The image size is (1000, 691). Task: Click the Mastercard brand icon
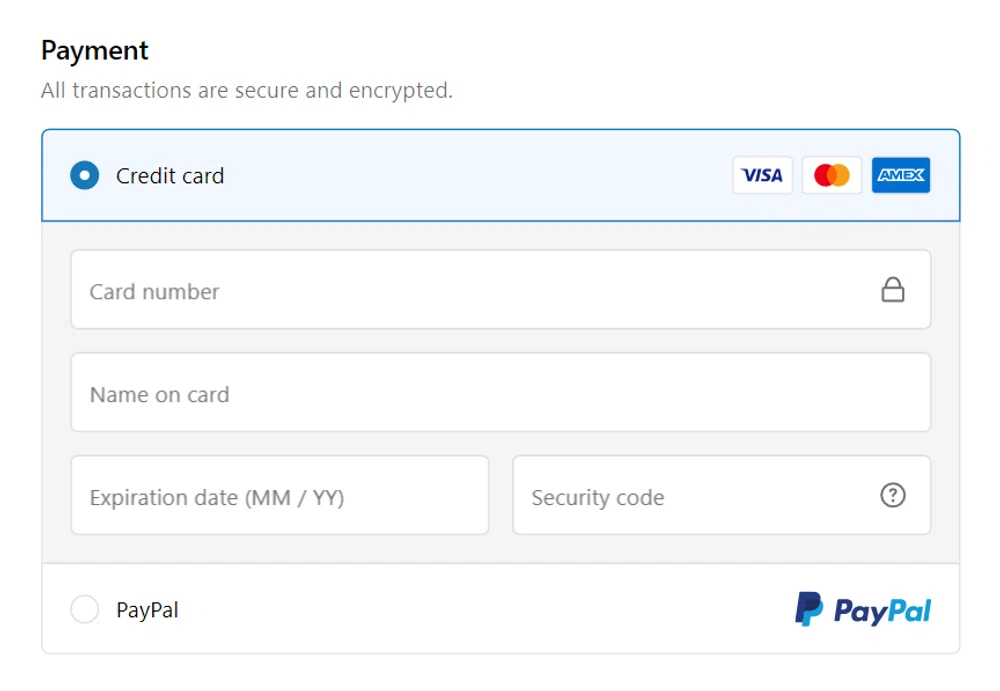831,175
